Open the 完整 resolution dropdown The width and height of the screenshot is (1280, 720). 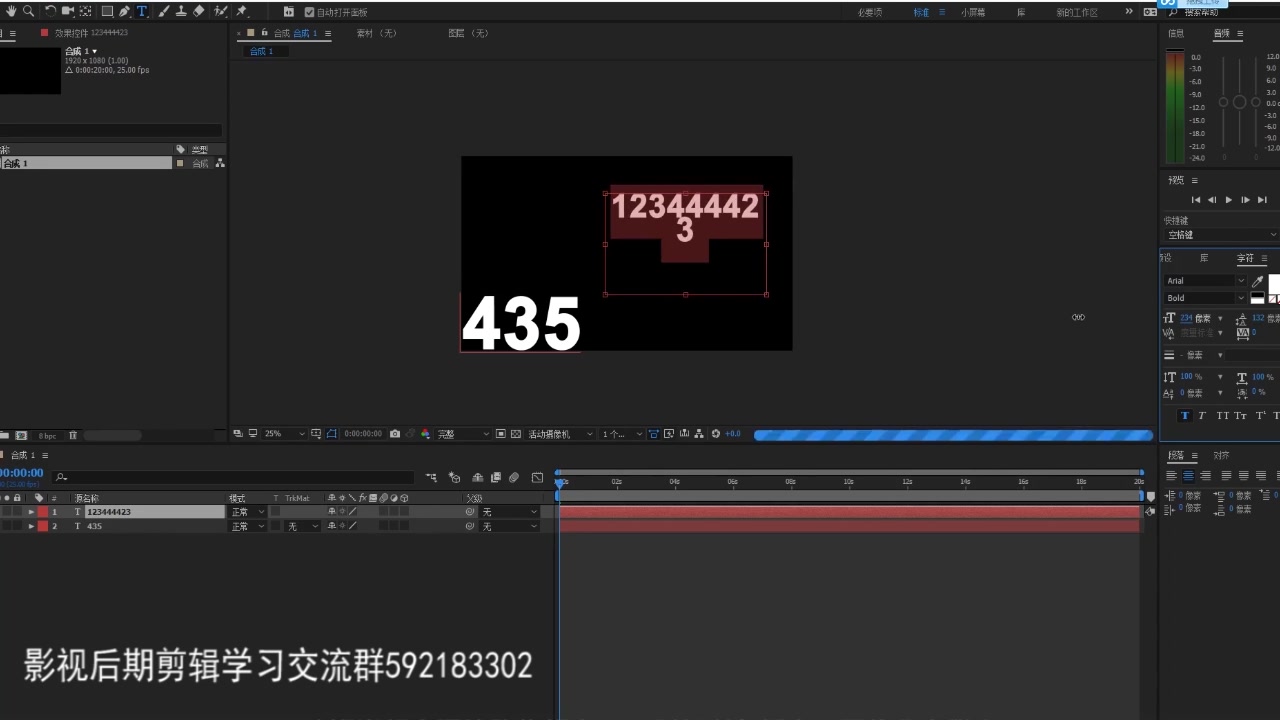pos(464,434)
